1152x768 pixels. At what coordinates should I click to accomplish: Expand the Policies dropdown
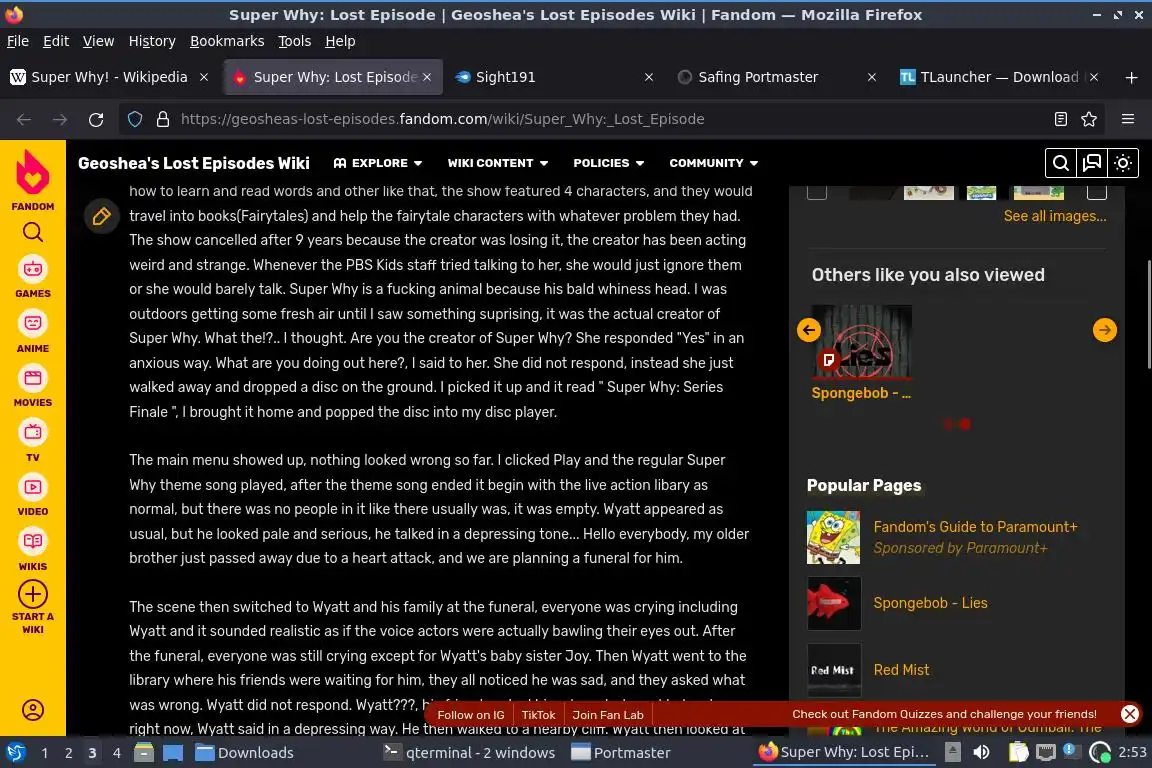(x=608, y=163)
